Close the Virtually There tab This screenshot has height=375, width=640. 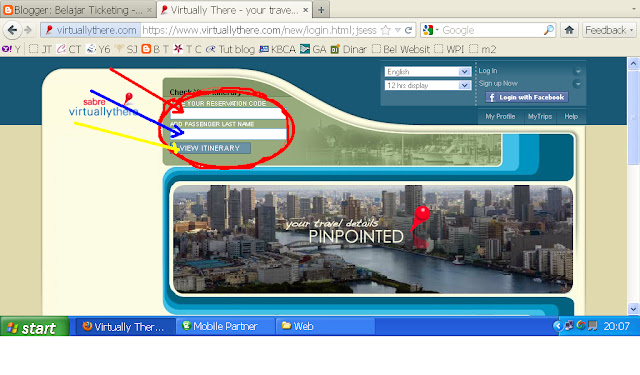click(x=305, y=10)
